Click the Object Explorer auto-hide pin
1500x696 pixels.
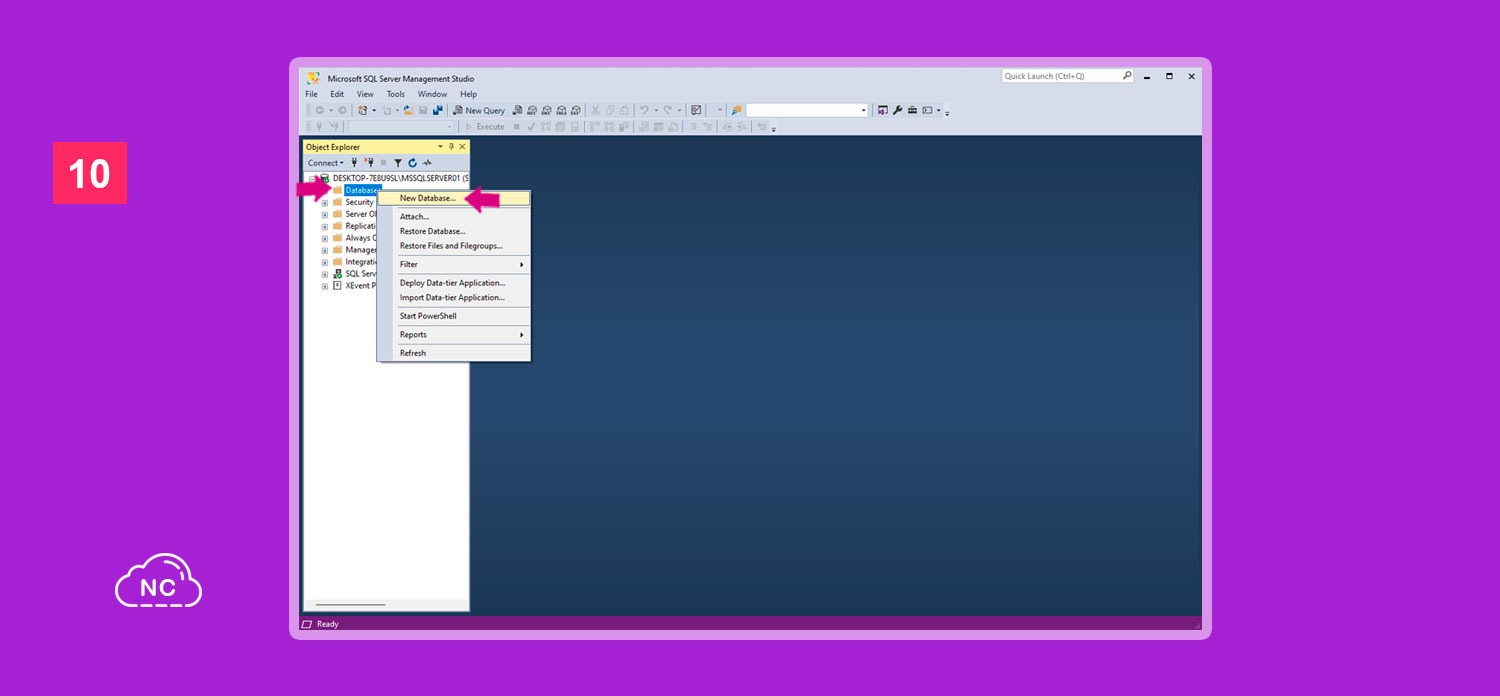click(451, 147)
